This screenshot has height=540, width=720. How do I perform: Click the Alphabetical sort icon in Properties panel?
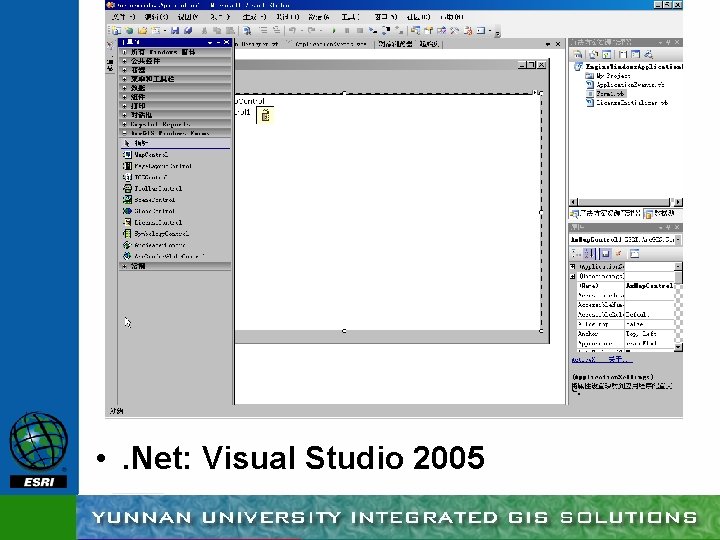(590, 253)
